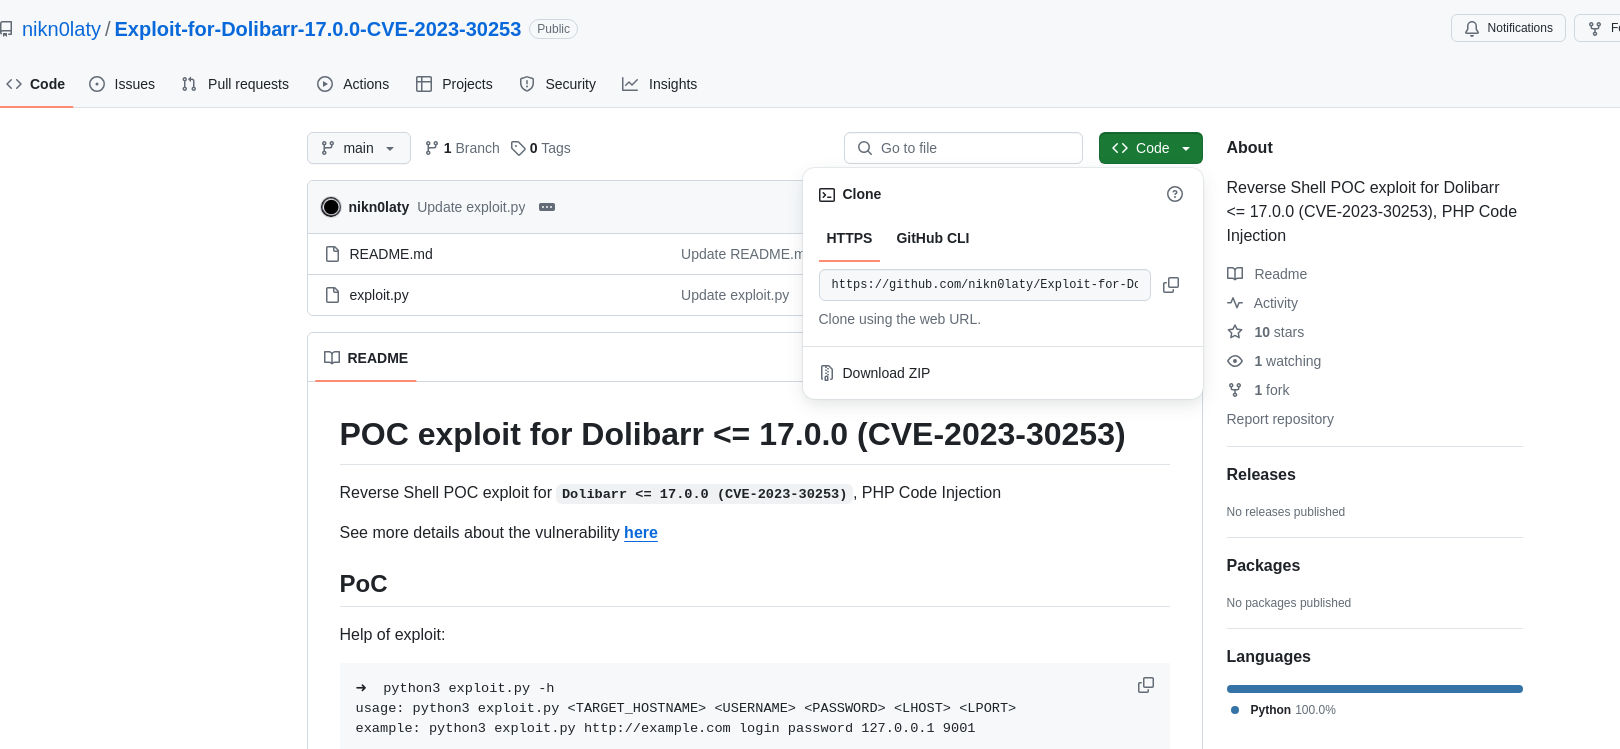Open the Security tab

[x=558, y=84]
